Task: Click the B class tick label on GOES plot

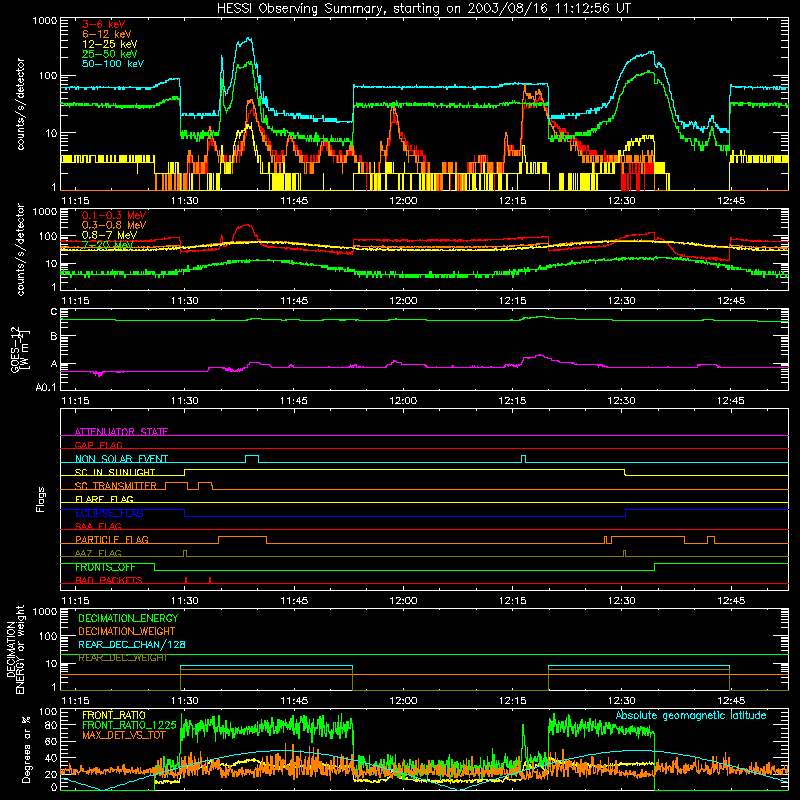Action: tap(54, 336)
